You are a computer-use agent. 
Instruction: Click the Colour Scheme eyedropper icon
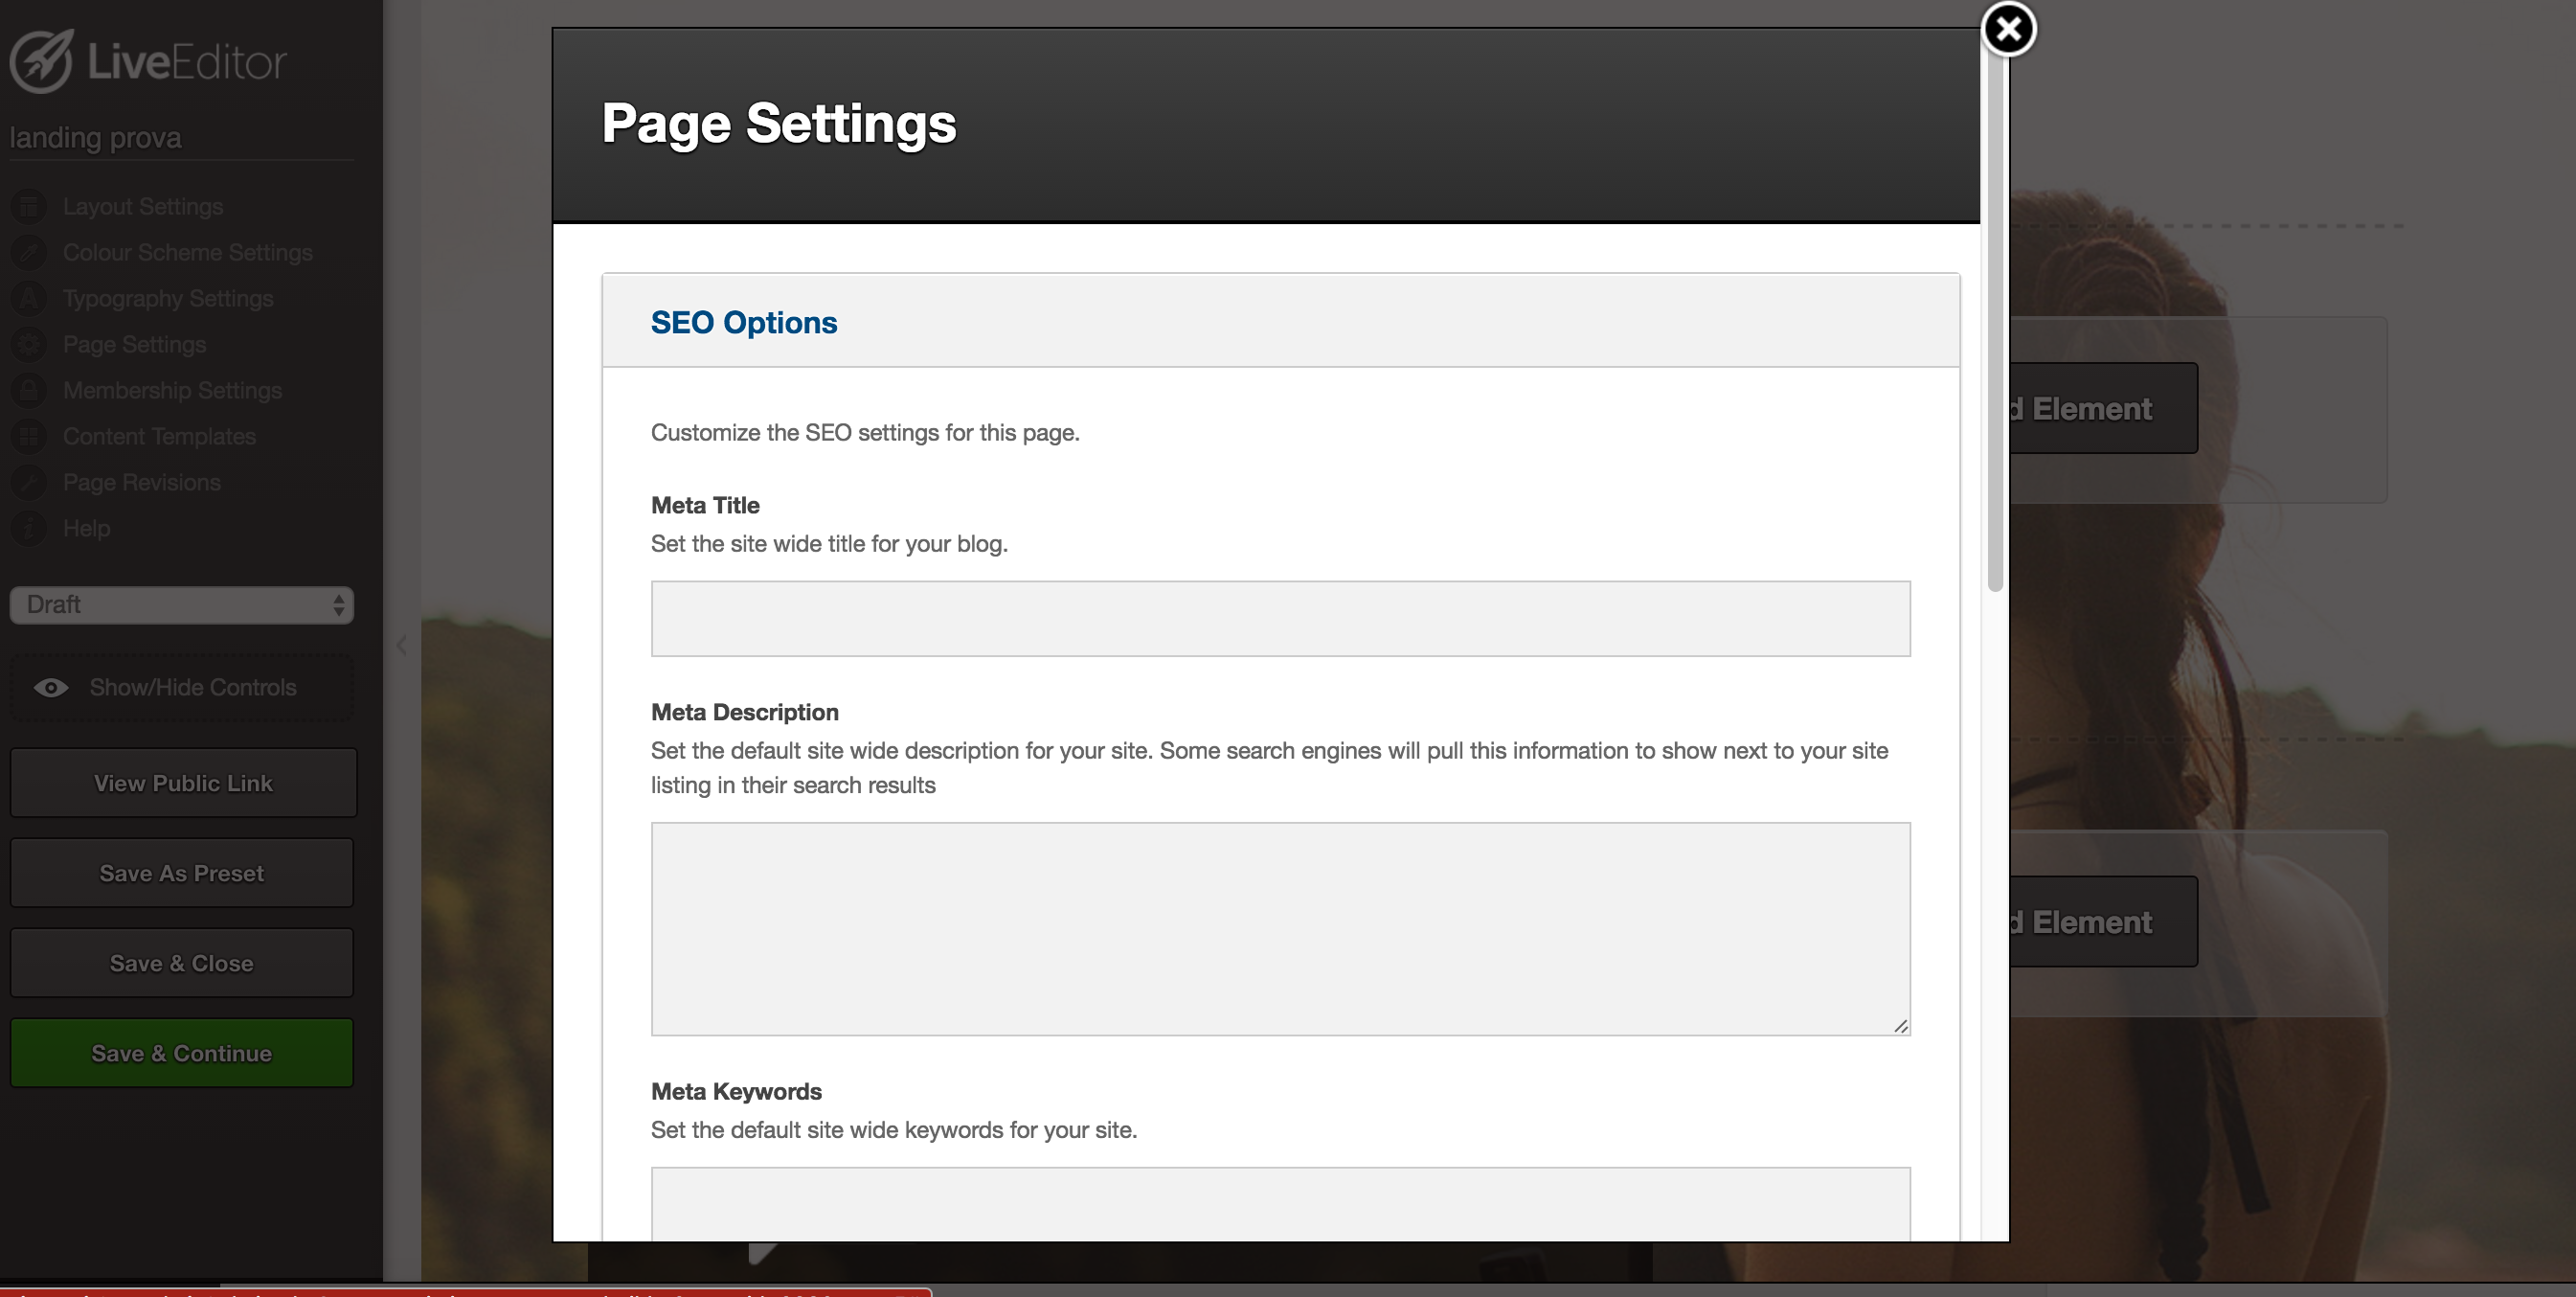(x=29, y=252)
